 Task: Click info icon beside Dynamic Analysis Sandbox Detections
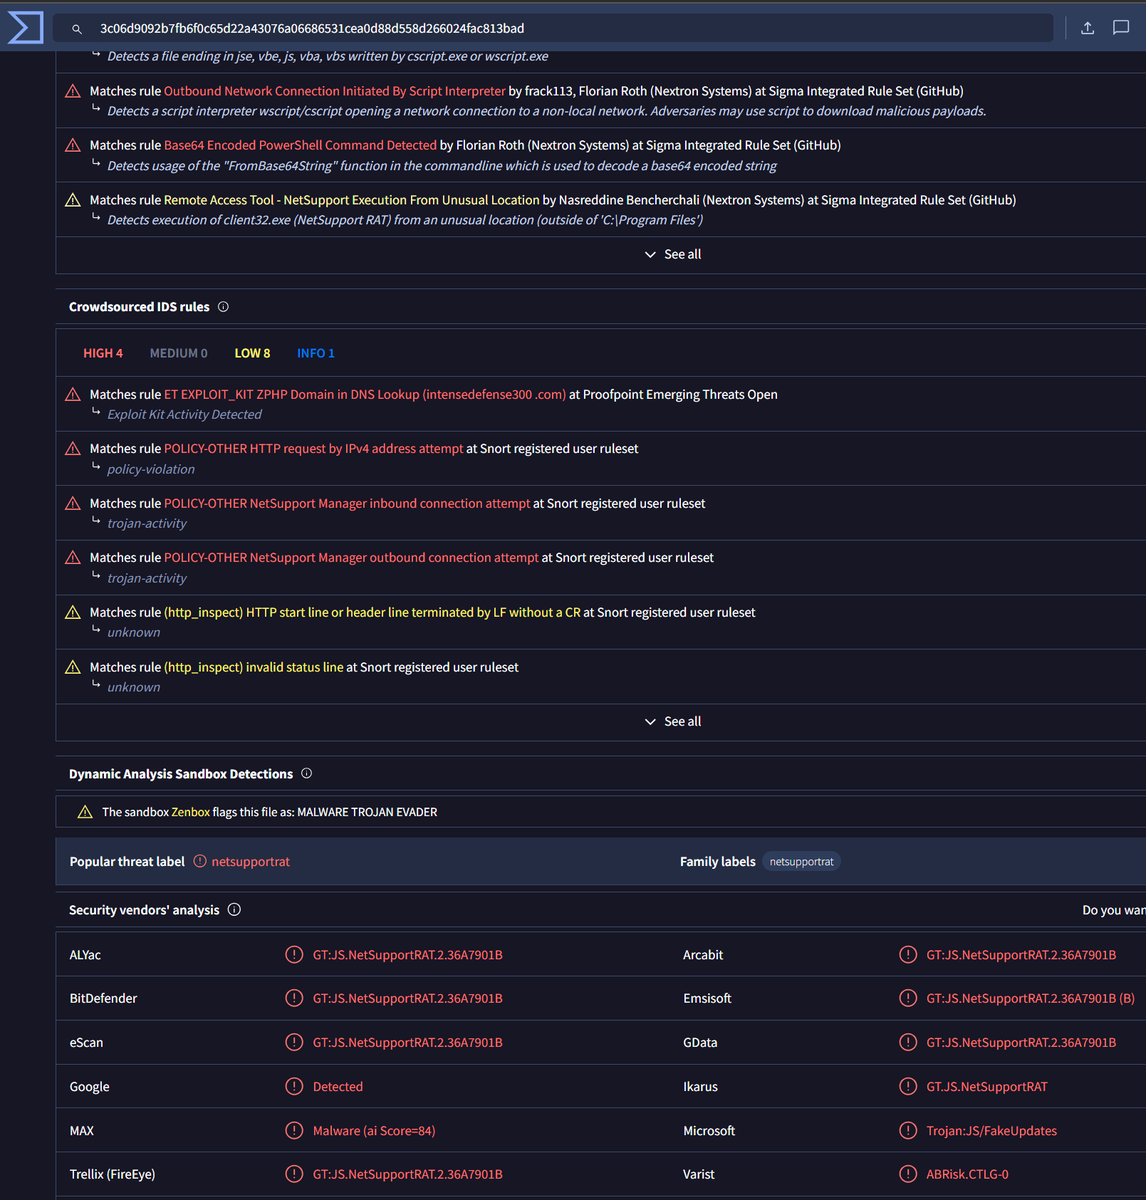307,773
